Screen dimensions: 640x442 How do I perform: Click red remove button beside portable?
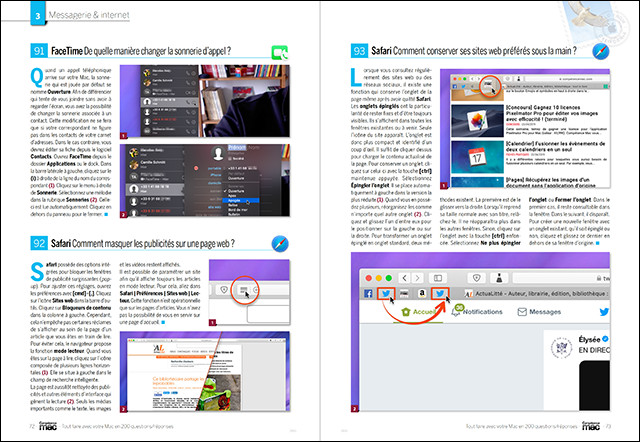point(196,168)
